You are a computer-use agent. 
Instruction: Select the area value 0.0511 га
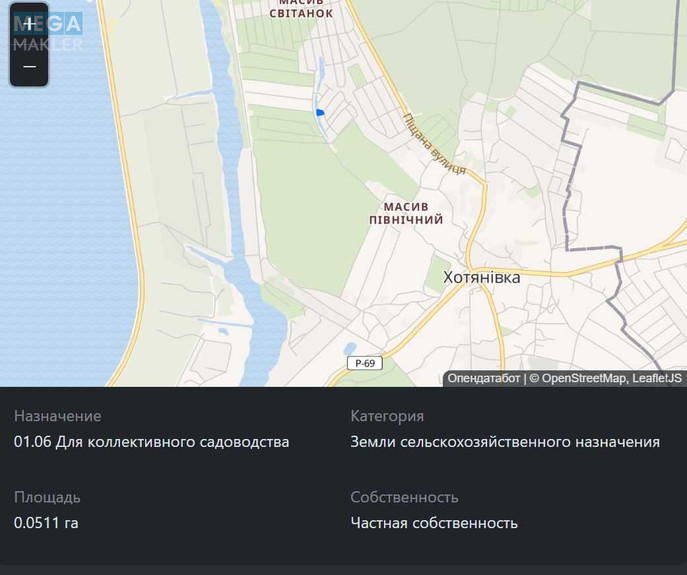[x=46, y=523]
